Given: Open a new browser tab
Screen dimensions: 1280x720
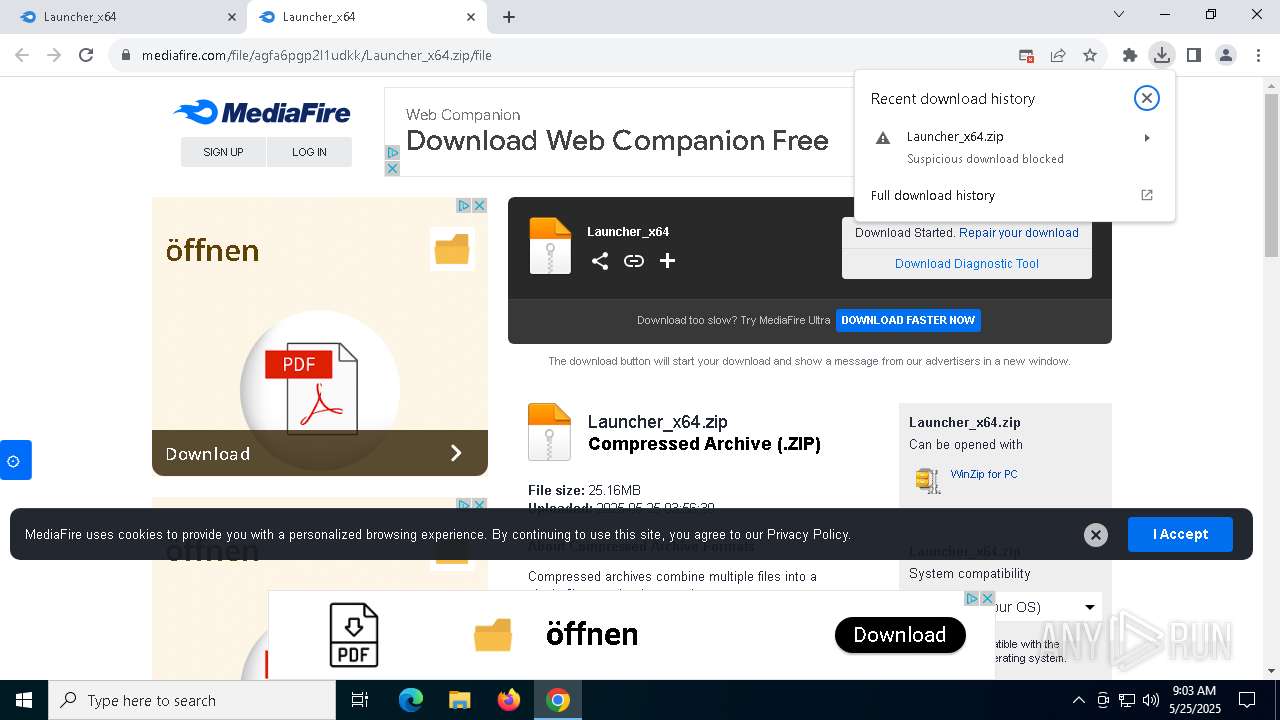Looking at the screenshot, I should tap(509, 17).
